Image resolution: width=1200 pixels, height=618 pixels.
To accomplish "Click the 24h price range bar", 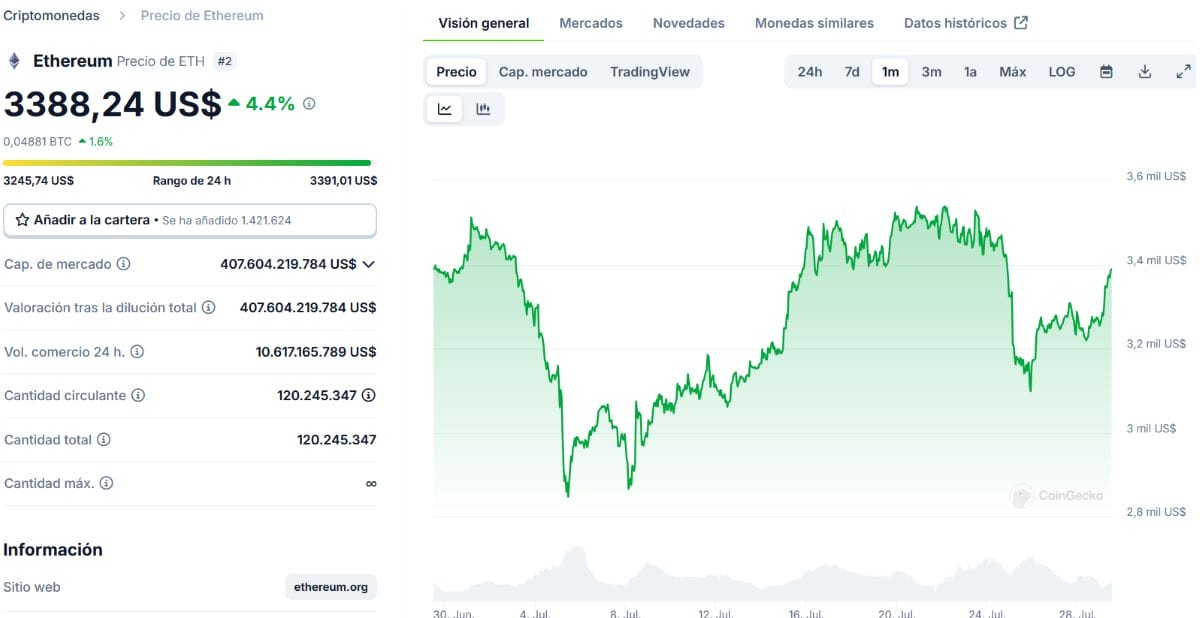I will [x=187, y=162].
